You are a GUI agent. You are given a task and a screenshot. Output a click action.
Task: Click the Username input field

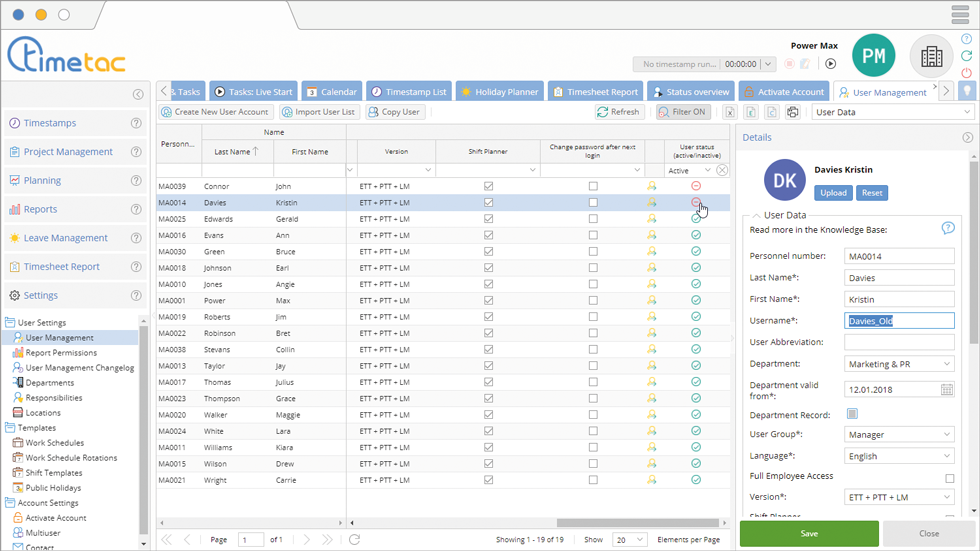(899, 321)
